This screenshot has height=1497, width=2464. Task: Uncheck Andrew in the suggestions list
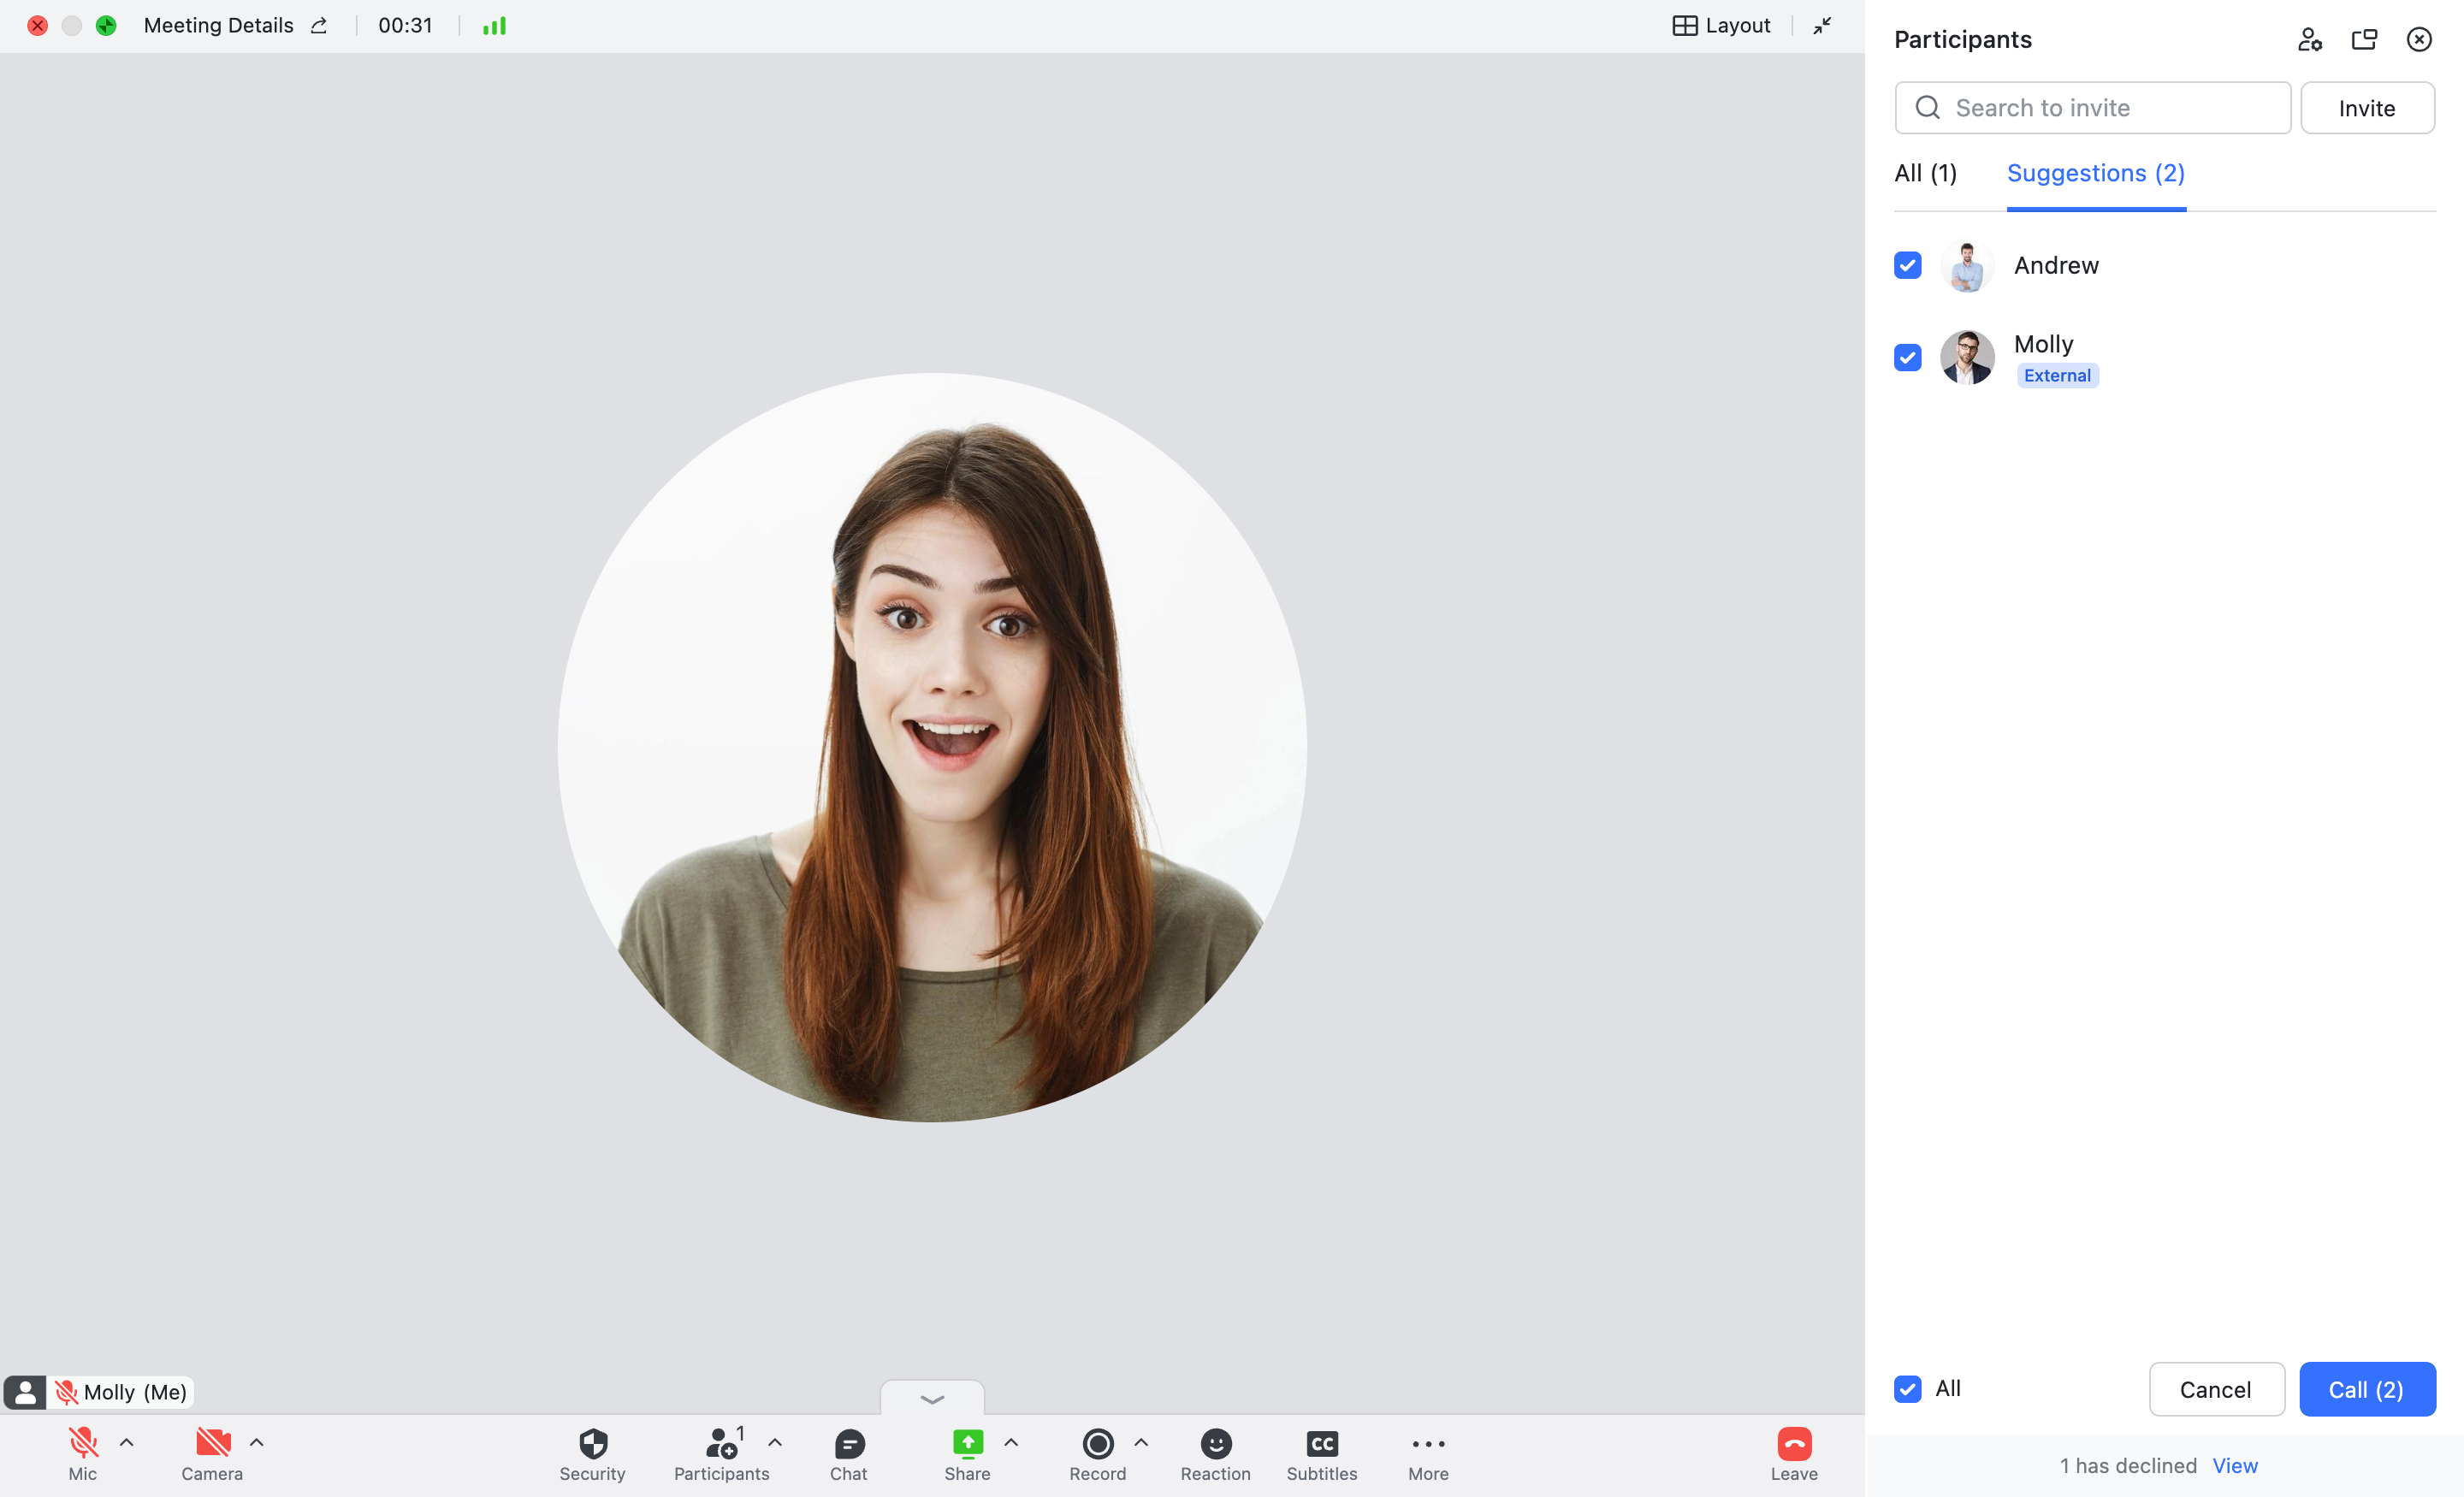point(1907,265)
